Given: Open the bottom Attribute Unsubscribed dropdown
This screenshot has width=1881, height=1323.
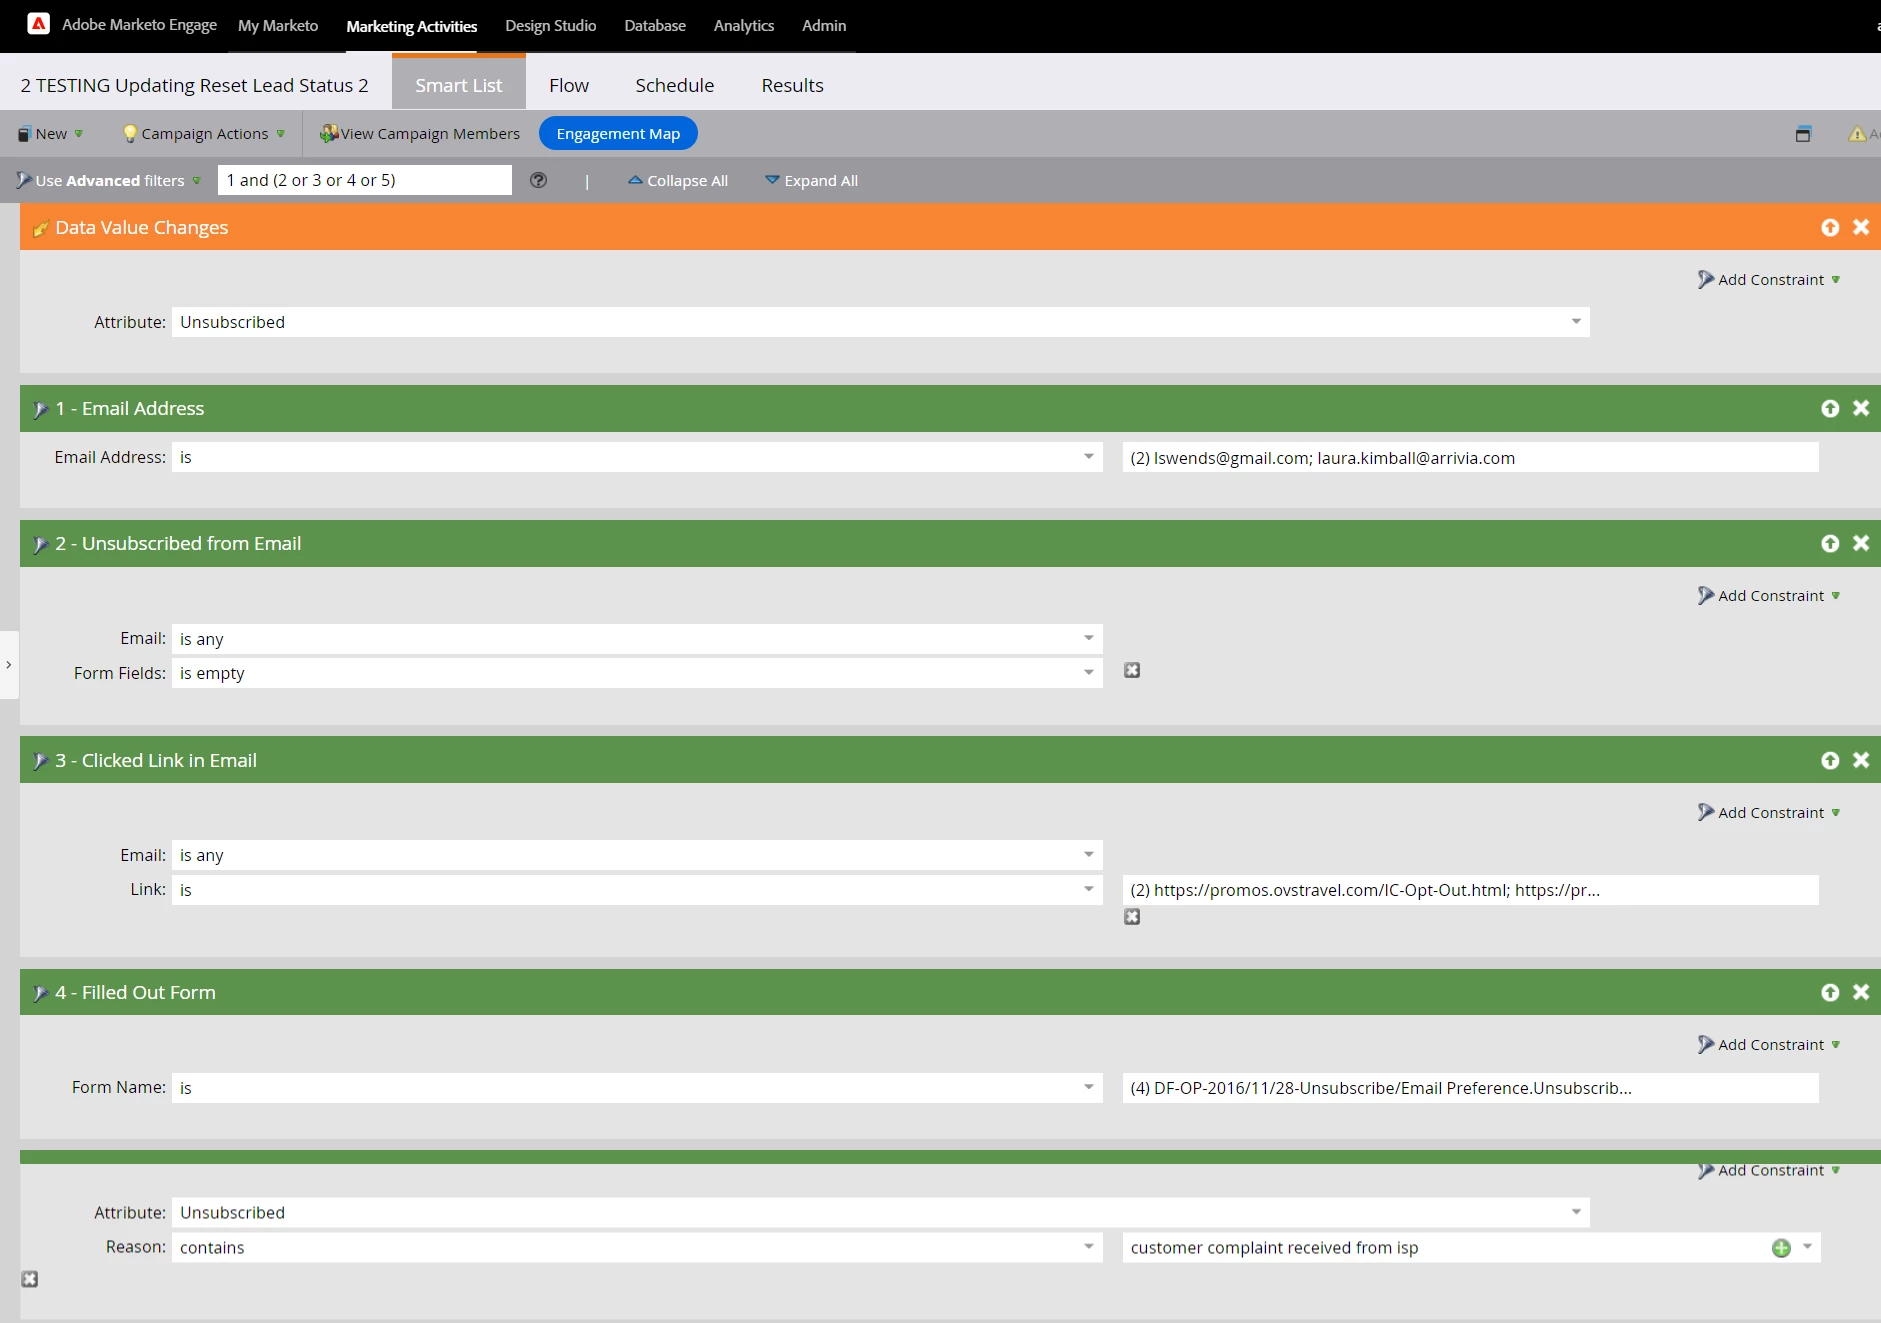Looking at the screenshot, I should 880,1213.
